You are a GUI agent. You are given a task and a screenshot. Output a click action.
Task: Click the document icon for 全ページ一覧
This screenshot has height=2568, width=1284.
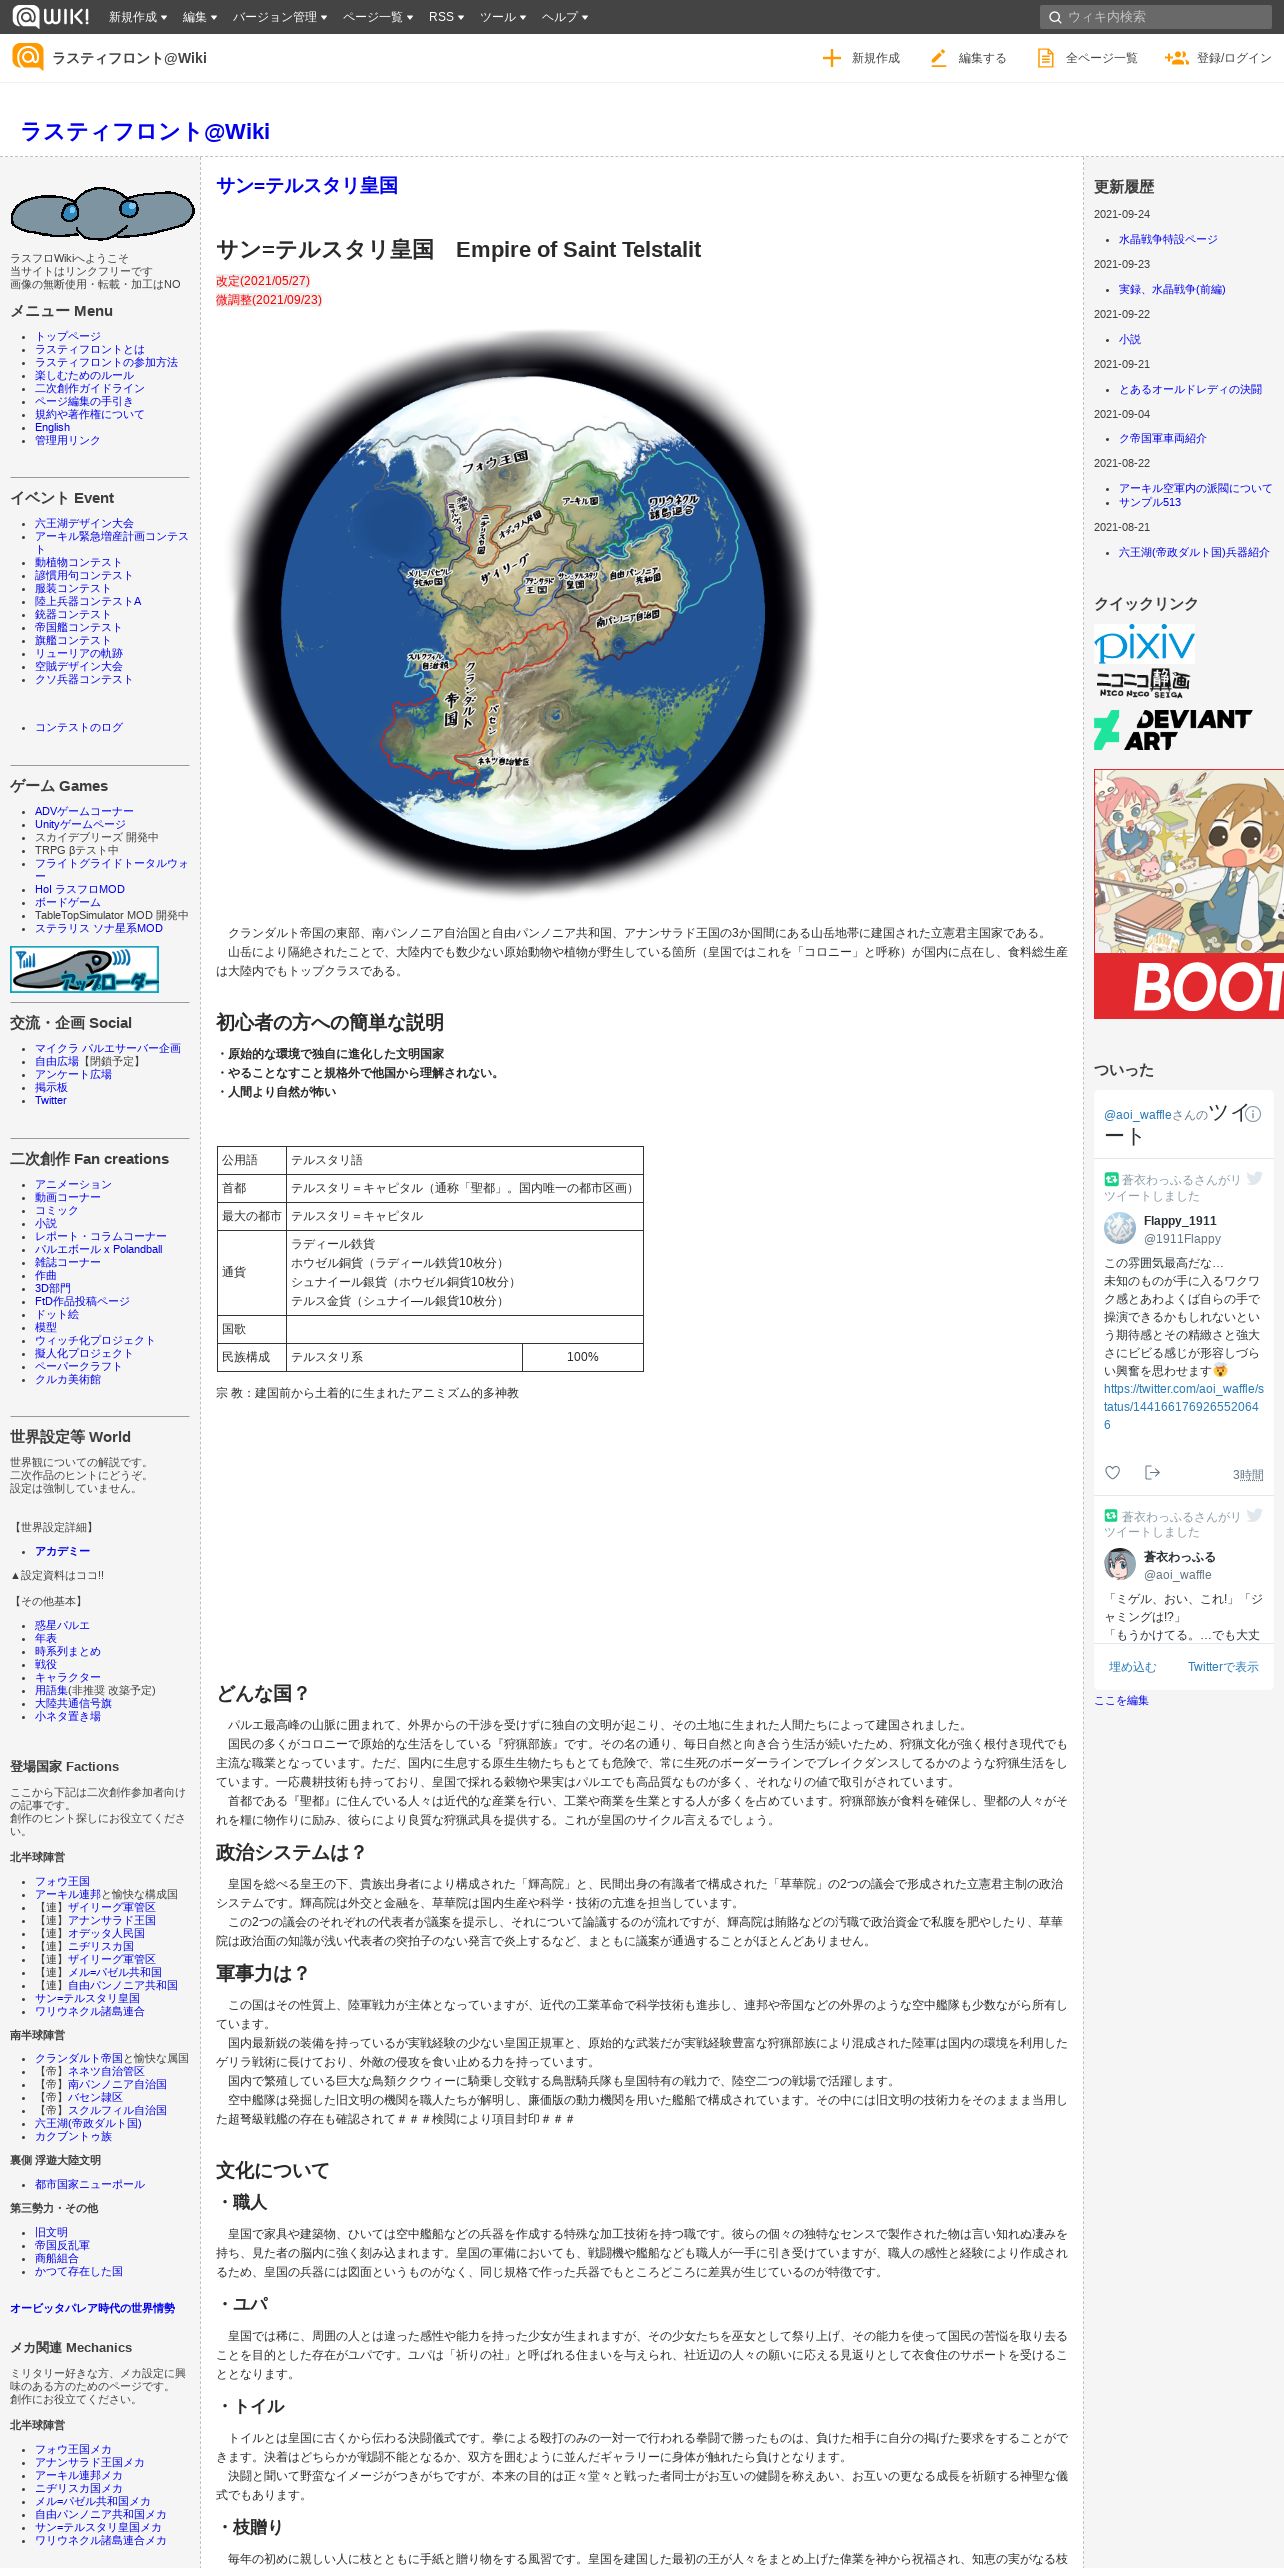coord(1045,58)
